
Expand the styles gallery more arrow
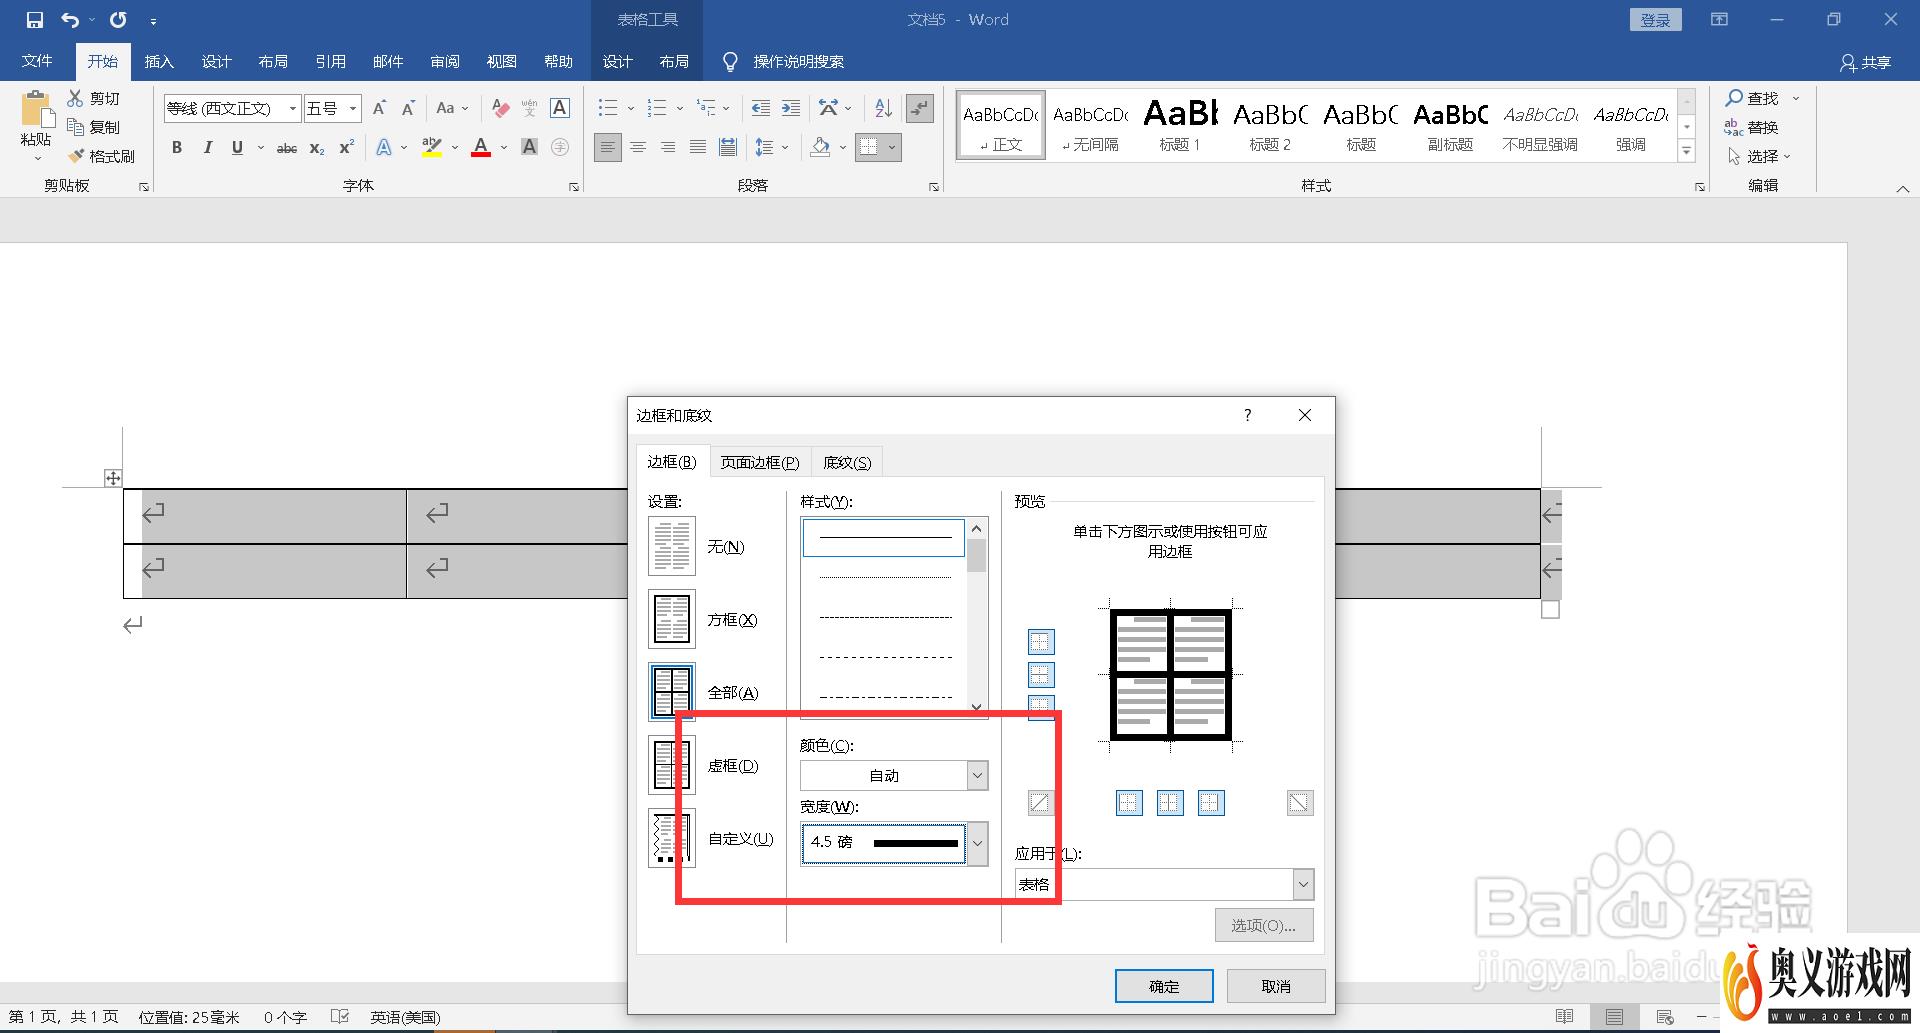(1687, 151)
